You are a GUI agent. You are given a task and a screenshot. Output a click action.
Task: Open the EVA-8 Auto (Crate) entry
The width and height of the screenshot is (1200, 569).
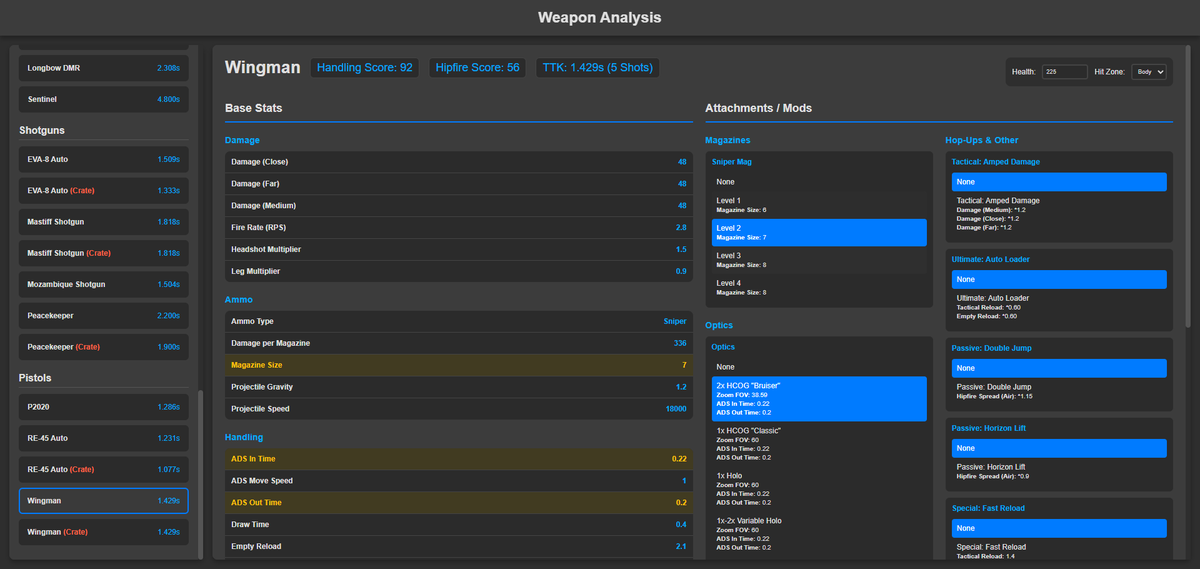pos(103,190)
